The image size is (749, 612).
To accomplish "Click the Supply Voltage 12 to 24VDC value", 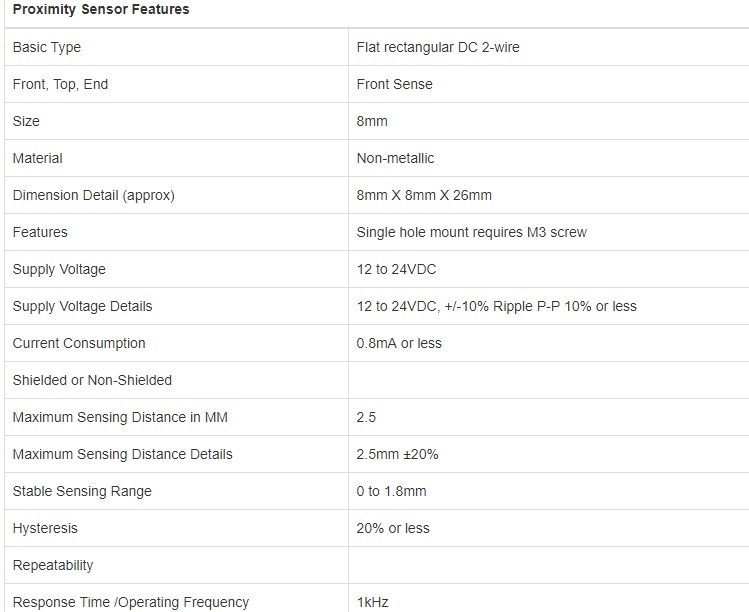I will tap(396, 269).
